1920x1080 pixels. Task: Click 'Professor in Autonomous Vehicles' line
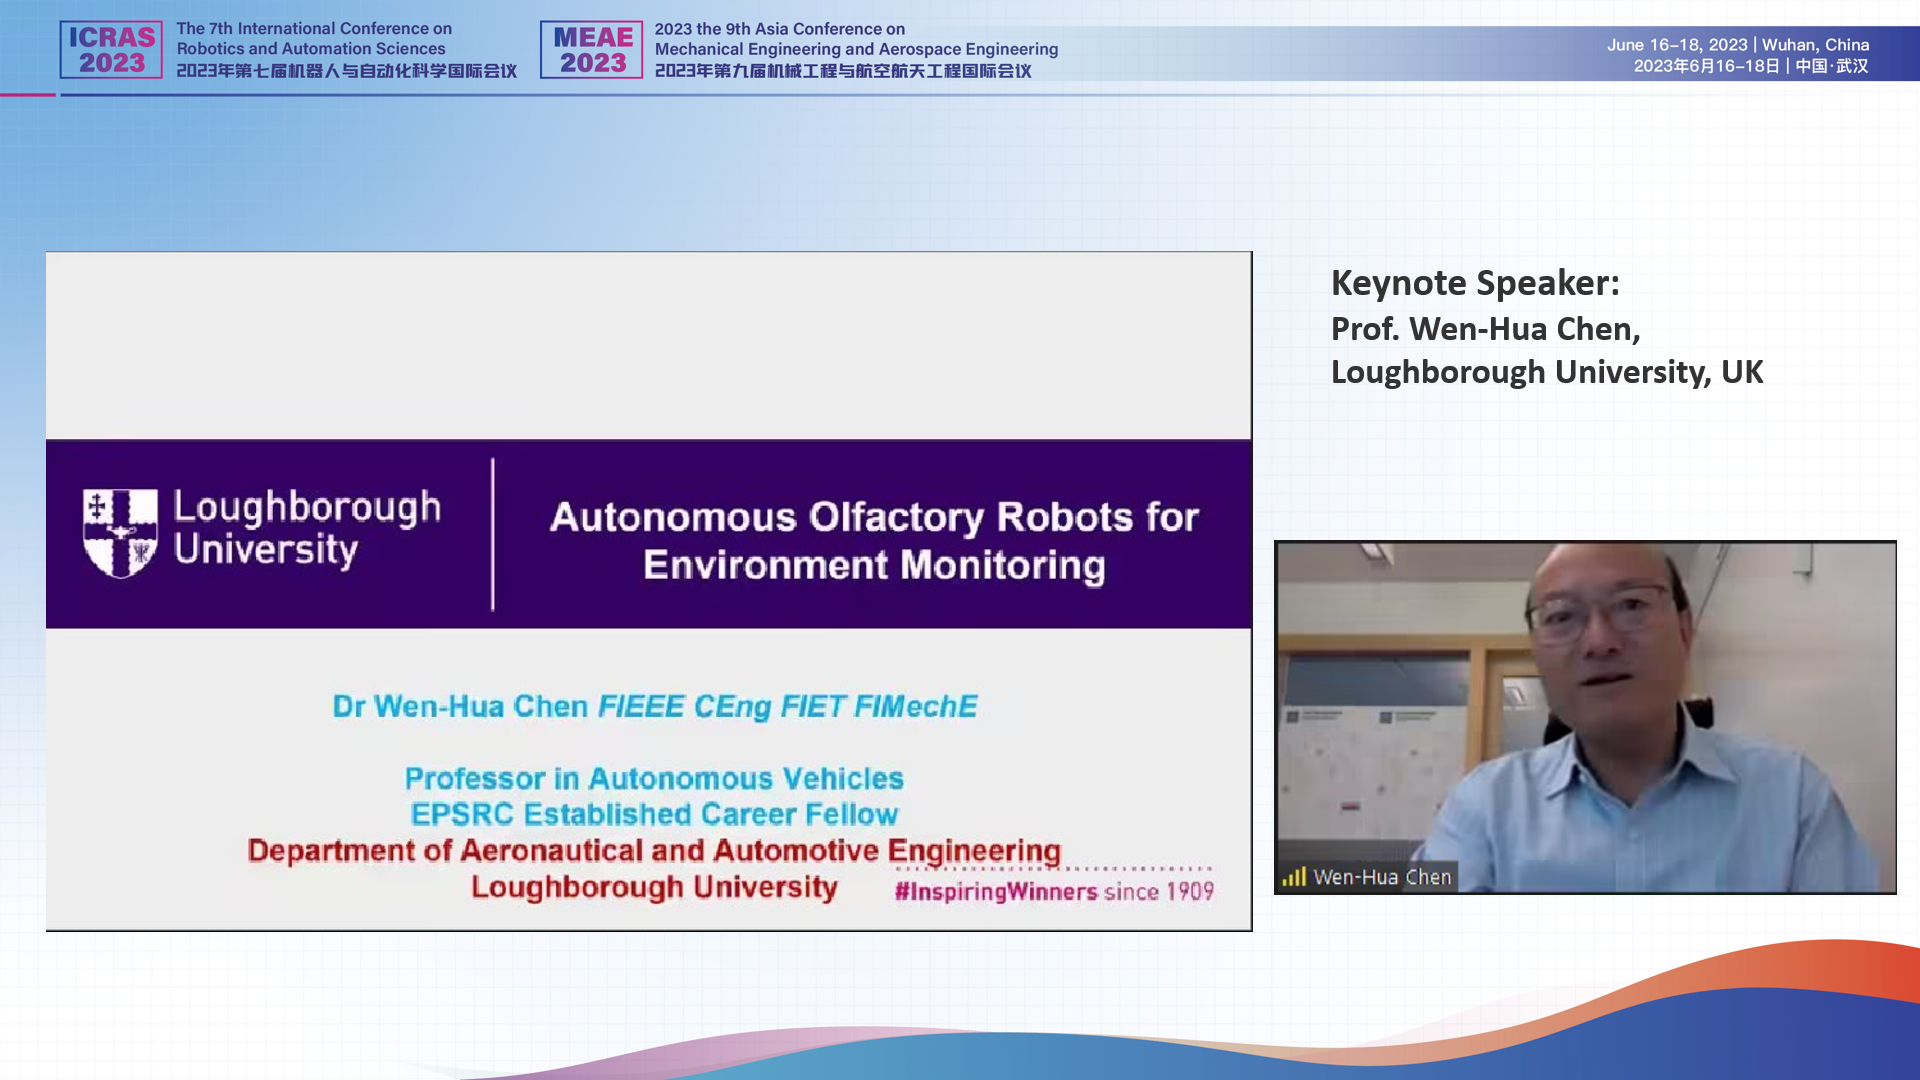tap(654, 778)
